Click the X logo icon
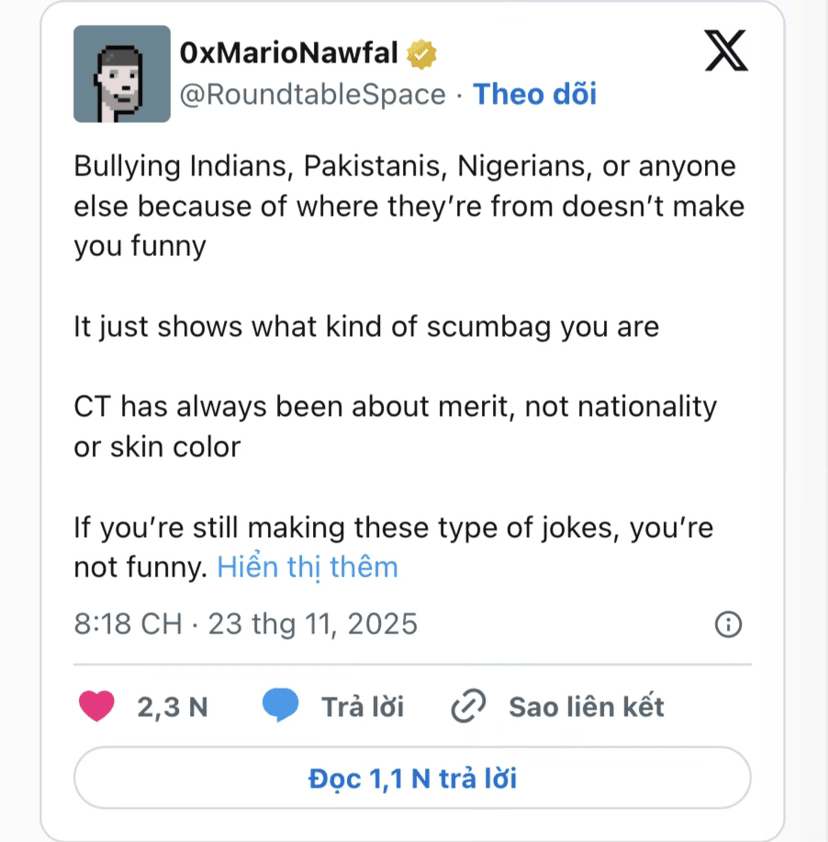 point(726,50)
